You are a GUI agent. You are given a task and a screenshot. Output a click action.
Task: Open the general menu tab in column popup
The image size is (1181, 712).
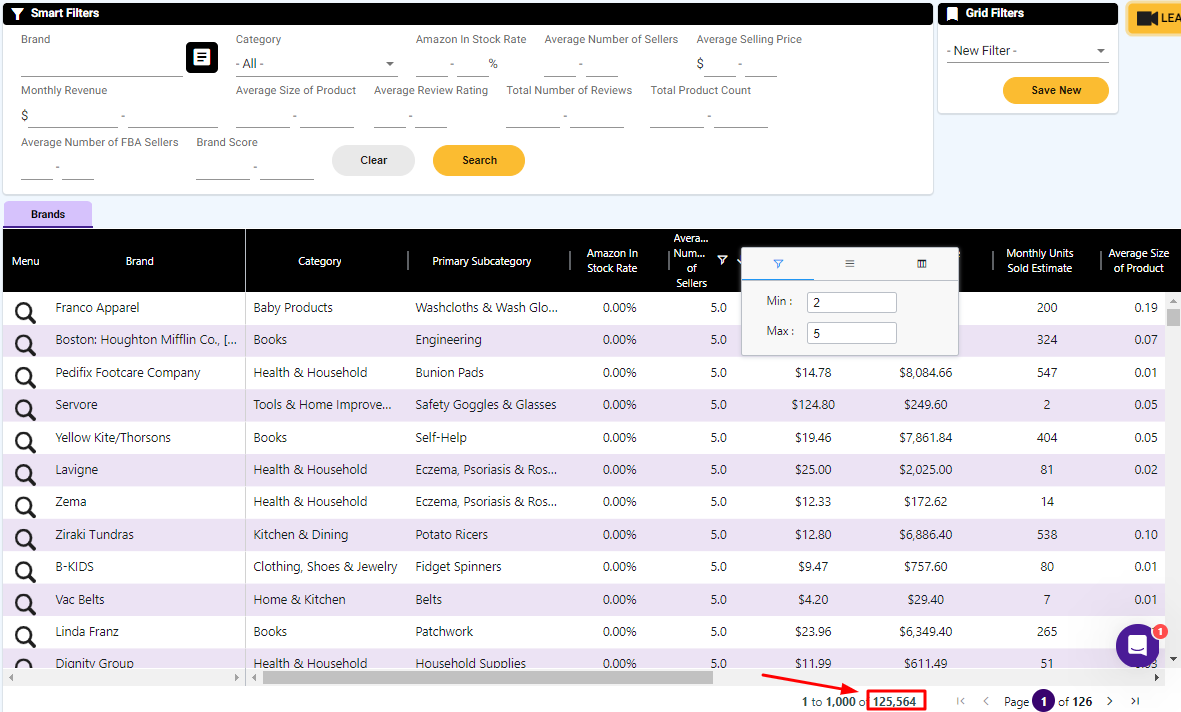850,264
